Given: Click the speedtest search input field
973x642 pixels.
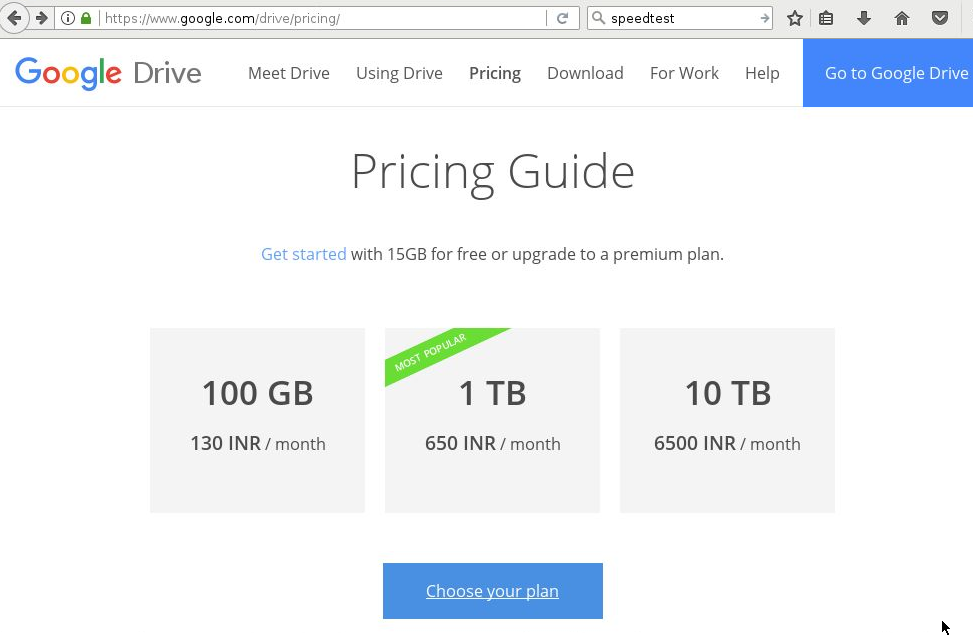Looking at the screenshot, I should [683, 19].
